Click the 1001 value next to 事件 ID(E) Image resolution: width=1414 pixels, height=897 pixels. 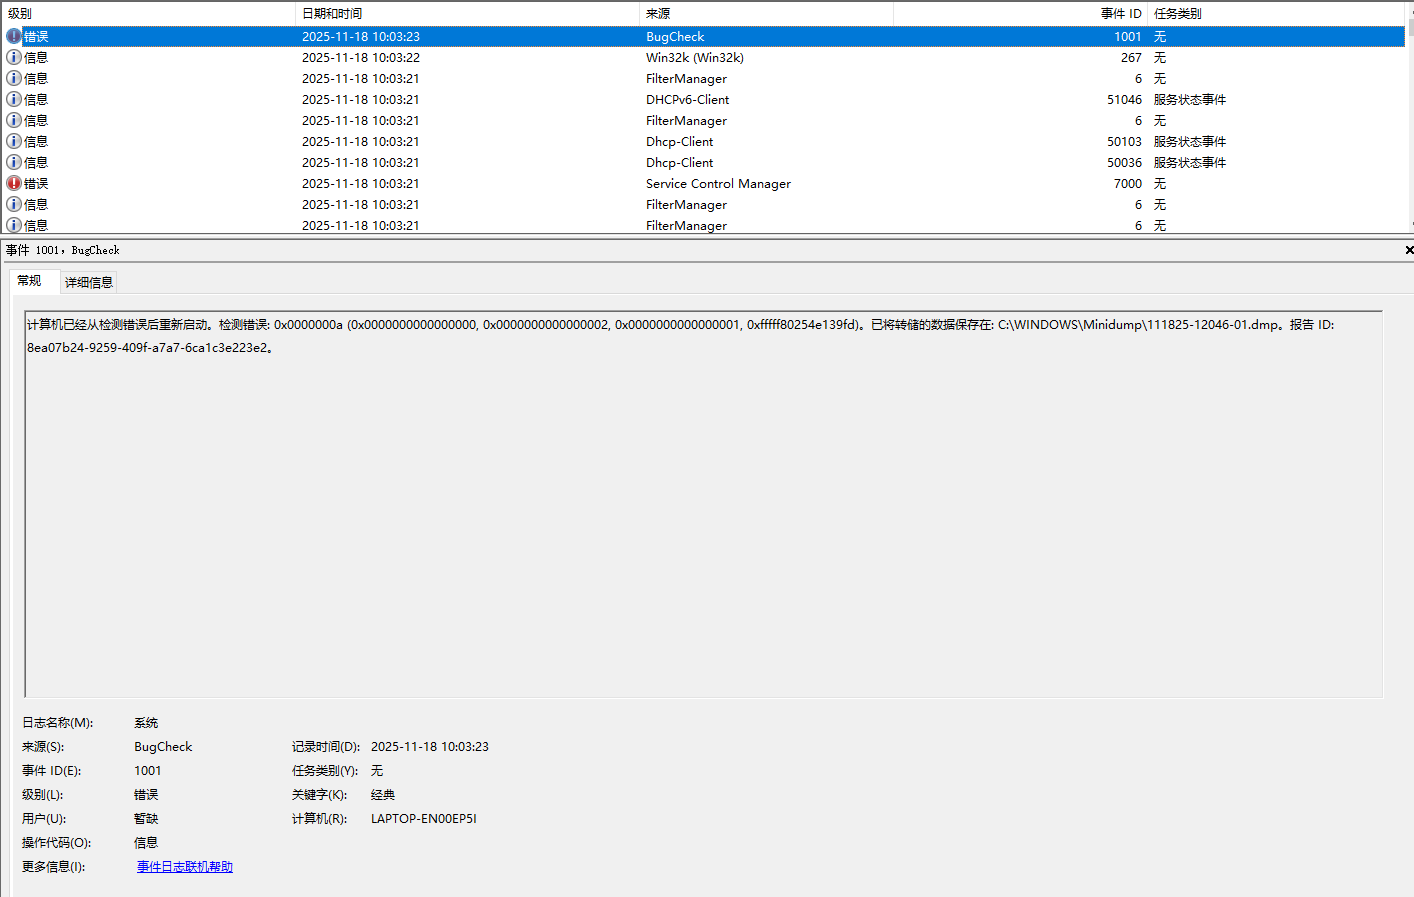(148, 770)
